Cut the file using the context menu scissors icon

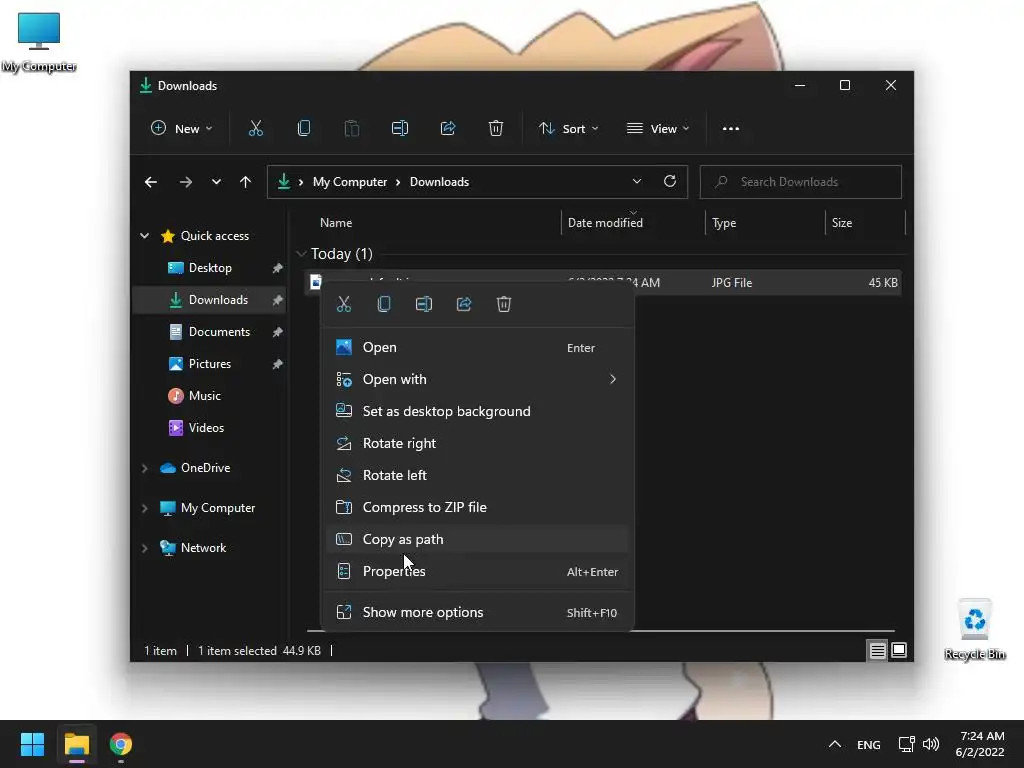(344, 304)
